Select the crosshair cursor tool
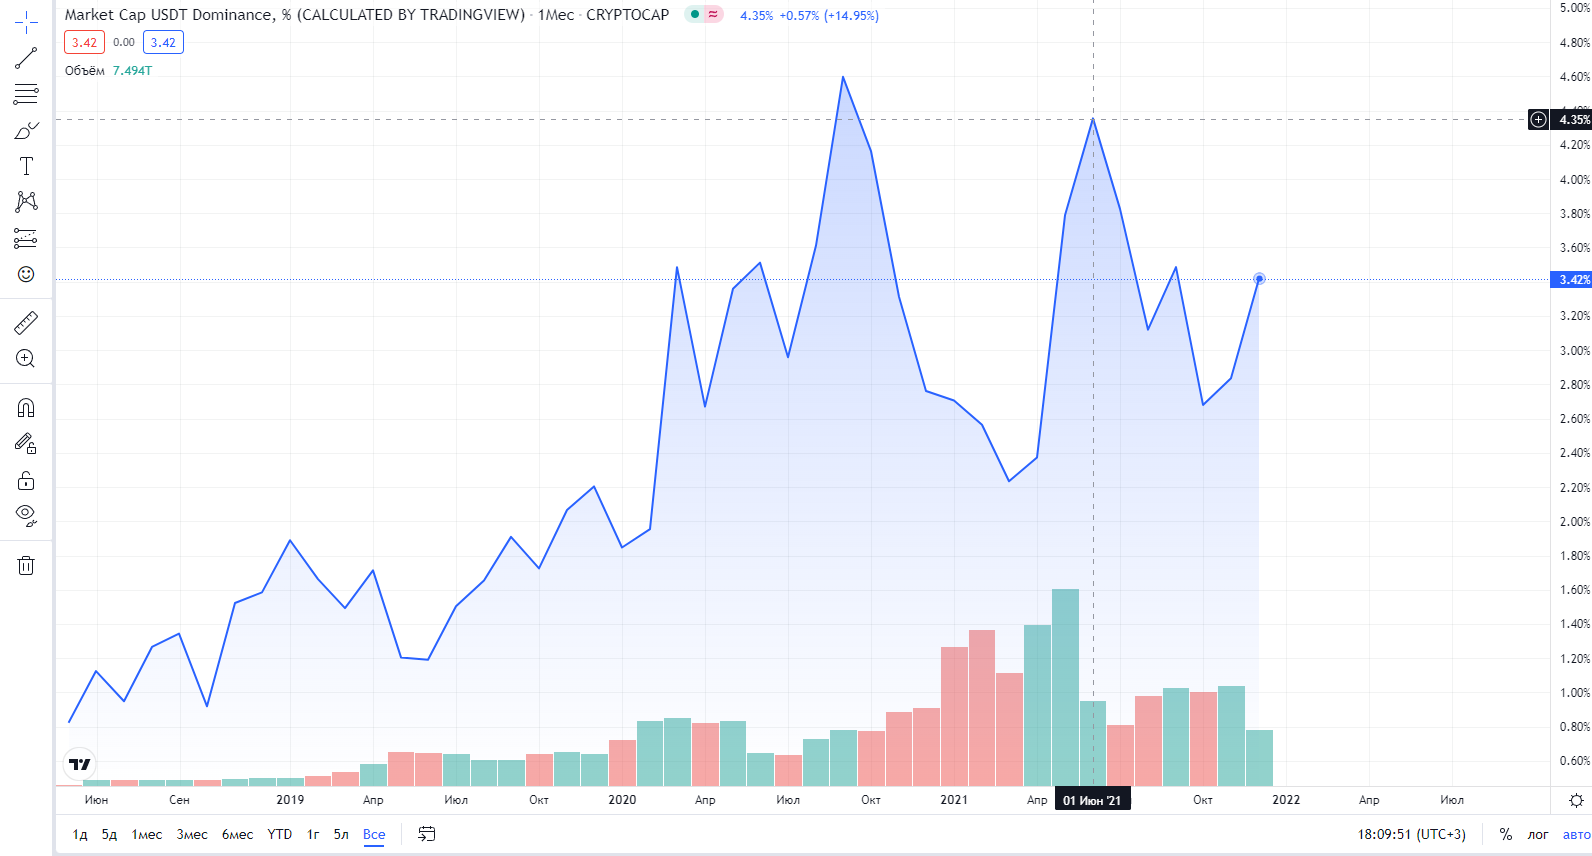Image resolution: width=1592 pixels, height=856 pixels. click(26, 22)
